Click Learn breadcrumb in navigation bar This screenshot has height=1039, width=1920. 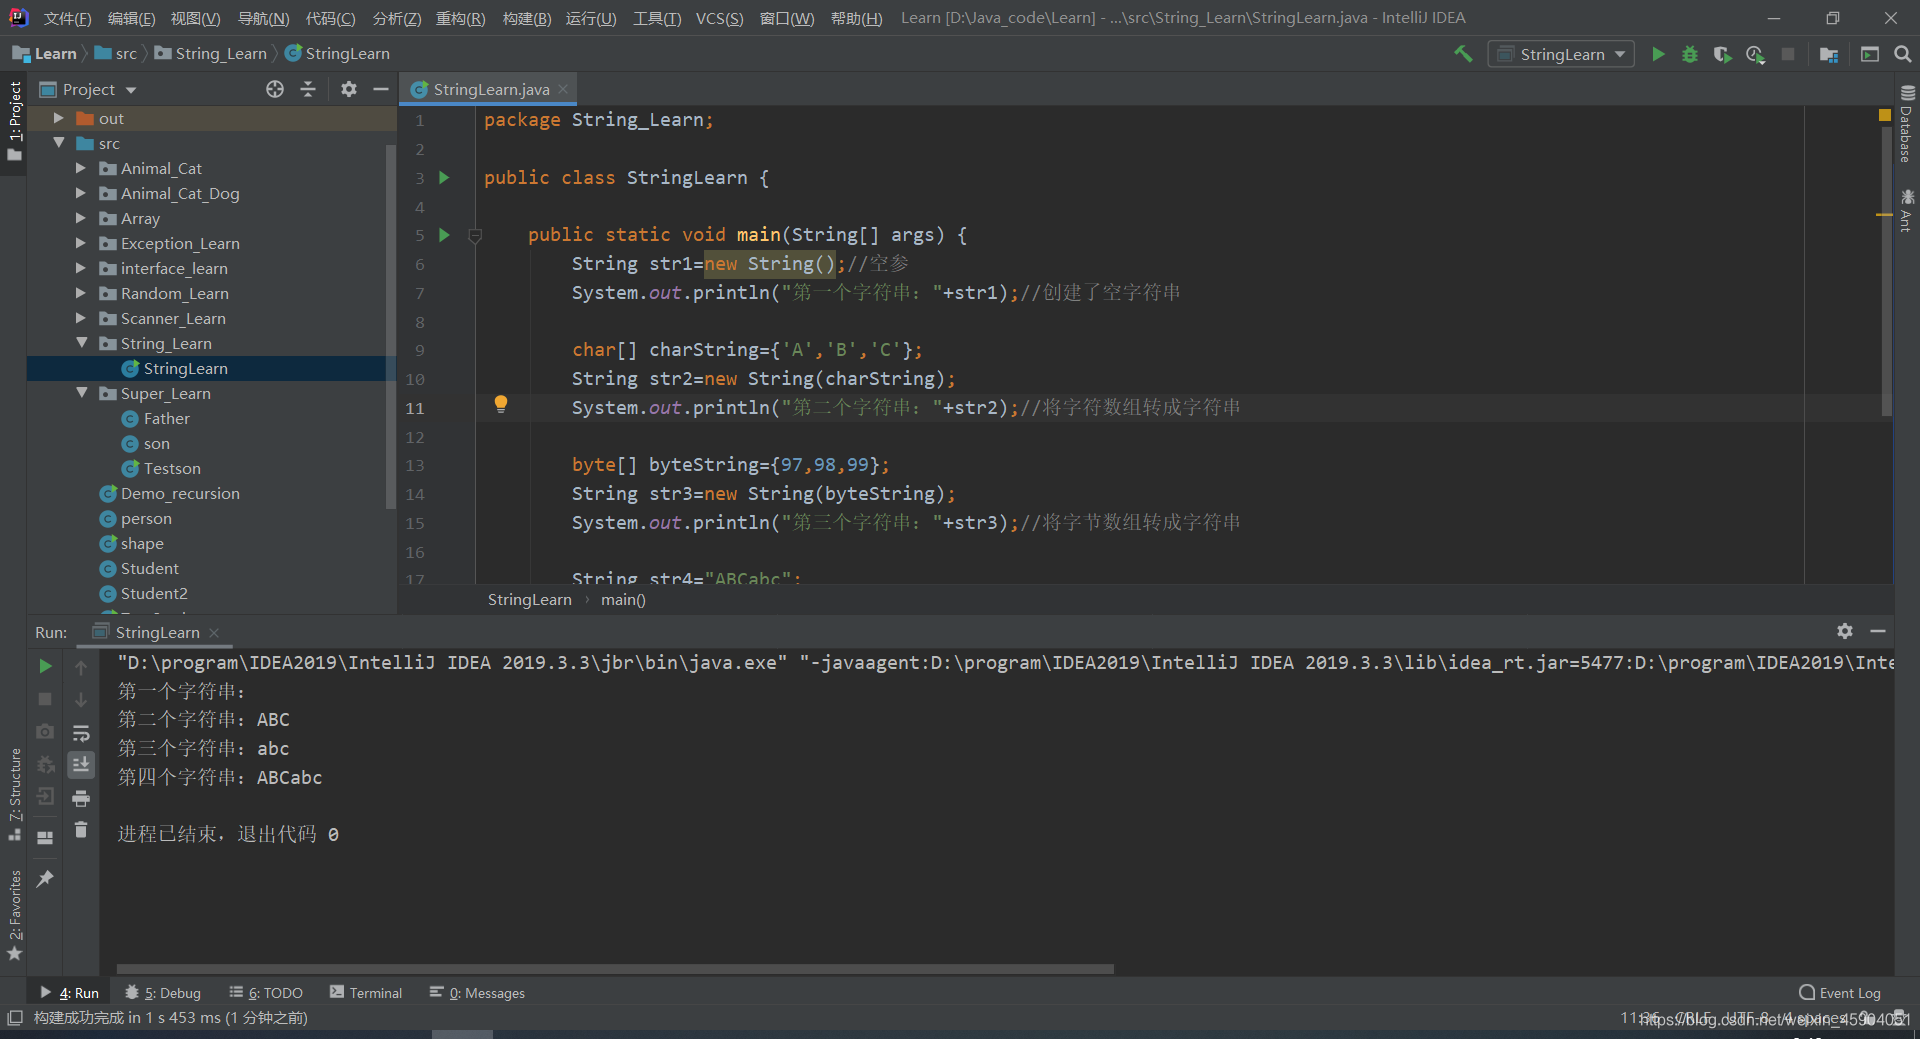point(45,54)
